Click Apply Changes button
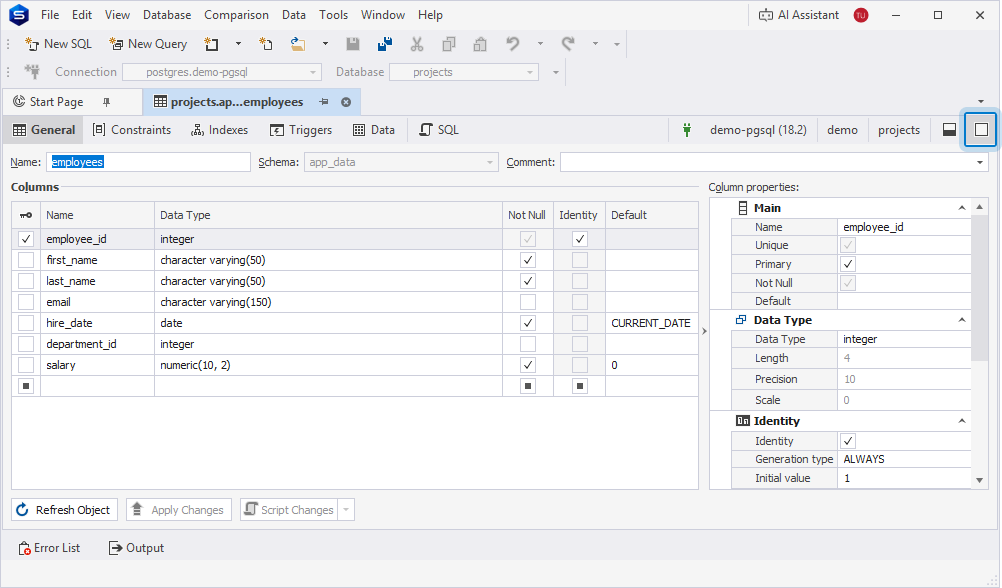The image size is (1002, 588). pos(179,509)
